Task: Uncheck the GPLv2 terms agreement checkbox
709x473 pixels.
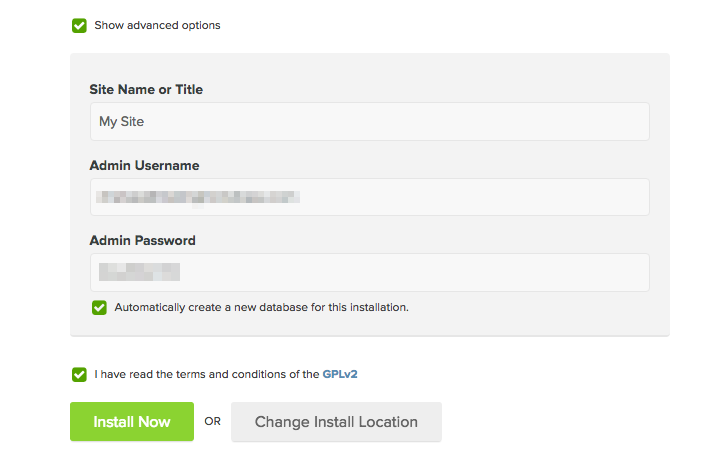Action: click(79, 374)
